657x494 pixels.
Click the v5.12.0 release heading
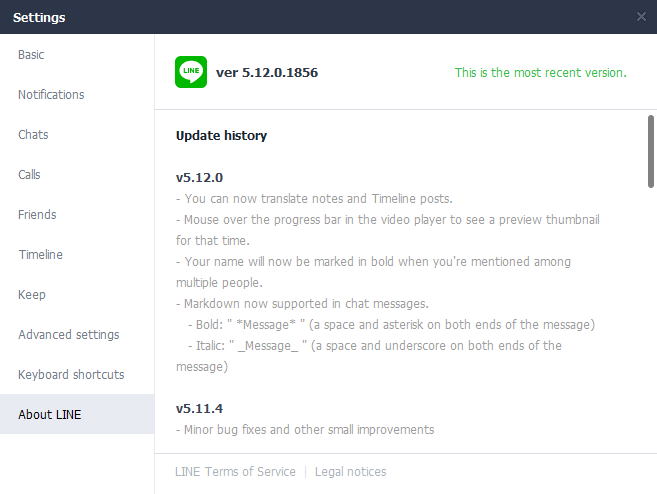(x=199, y=178)
